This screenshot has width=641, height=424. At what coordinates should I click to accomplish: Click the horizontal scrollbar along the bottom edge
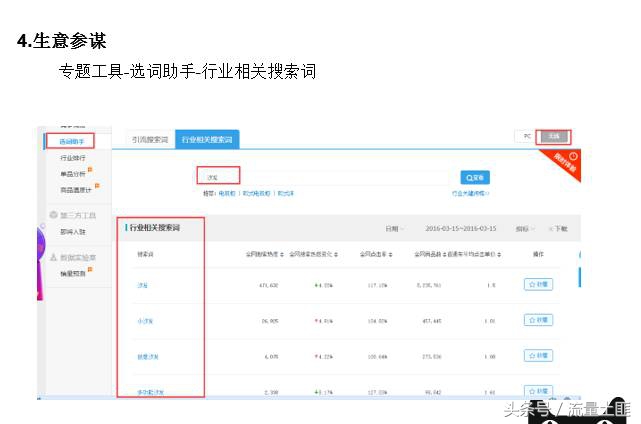(309, 398)
